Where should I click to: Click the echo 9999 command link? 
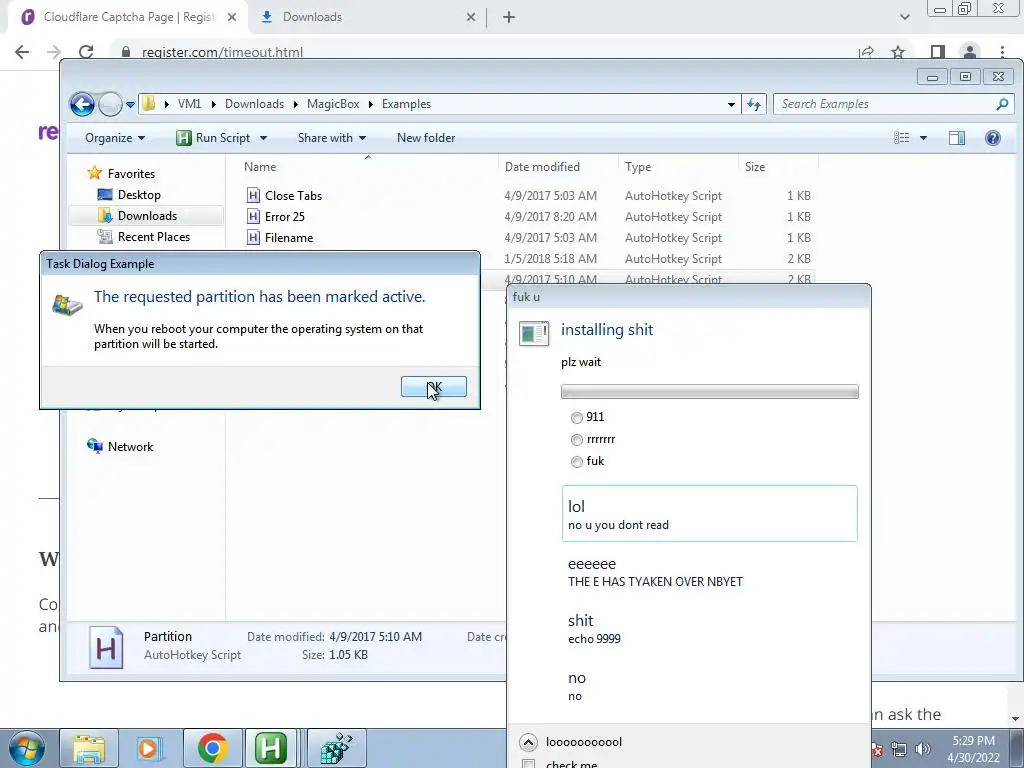709,628
